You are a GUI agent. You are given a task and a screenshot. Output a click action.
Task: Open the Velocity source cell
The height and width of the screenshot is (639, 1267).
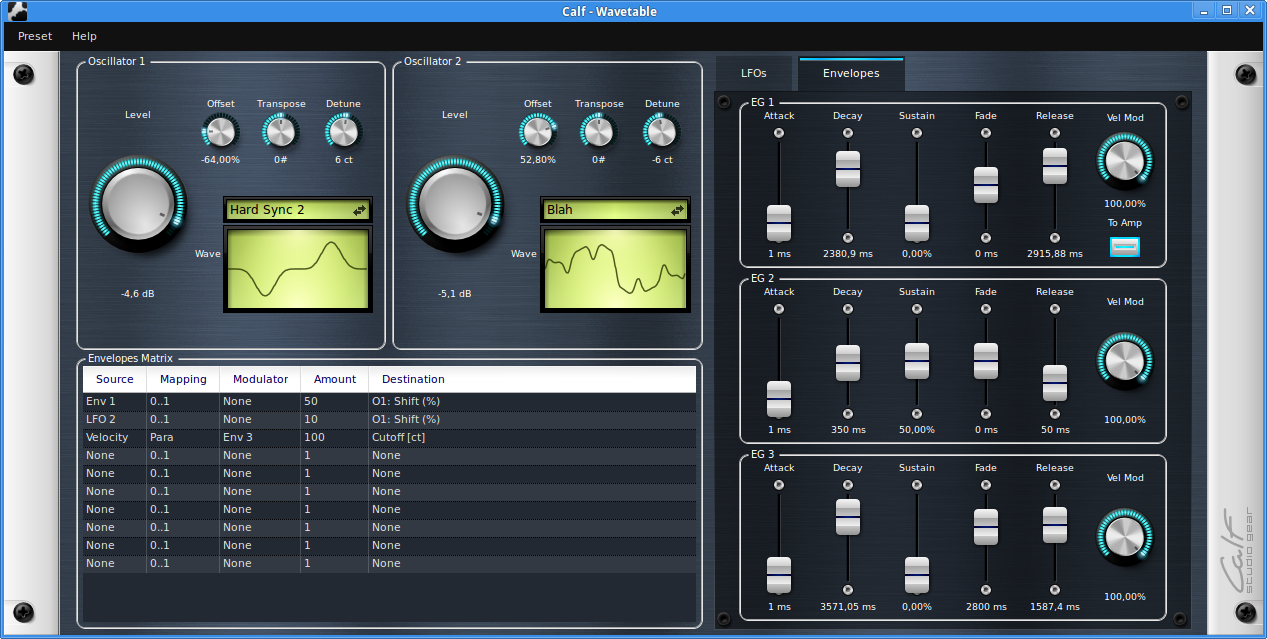115,437
